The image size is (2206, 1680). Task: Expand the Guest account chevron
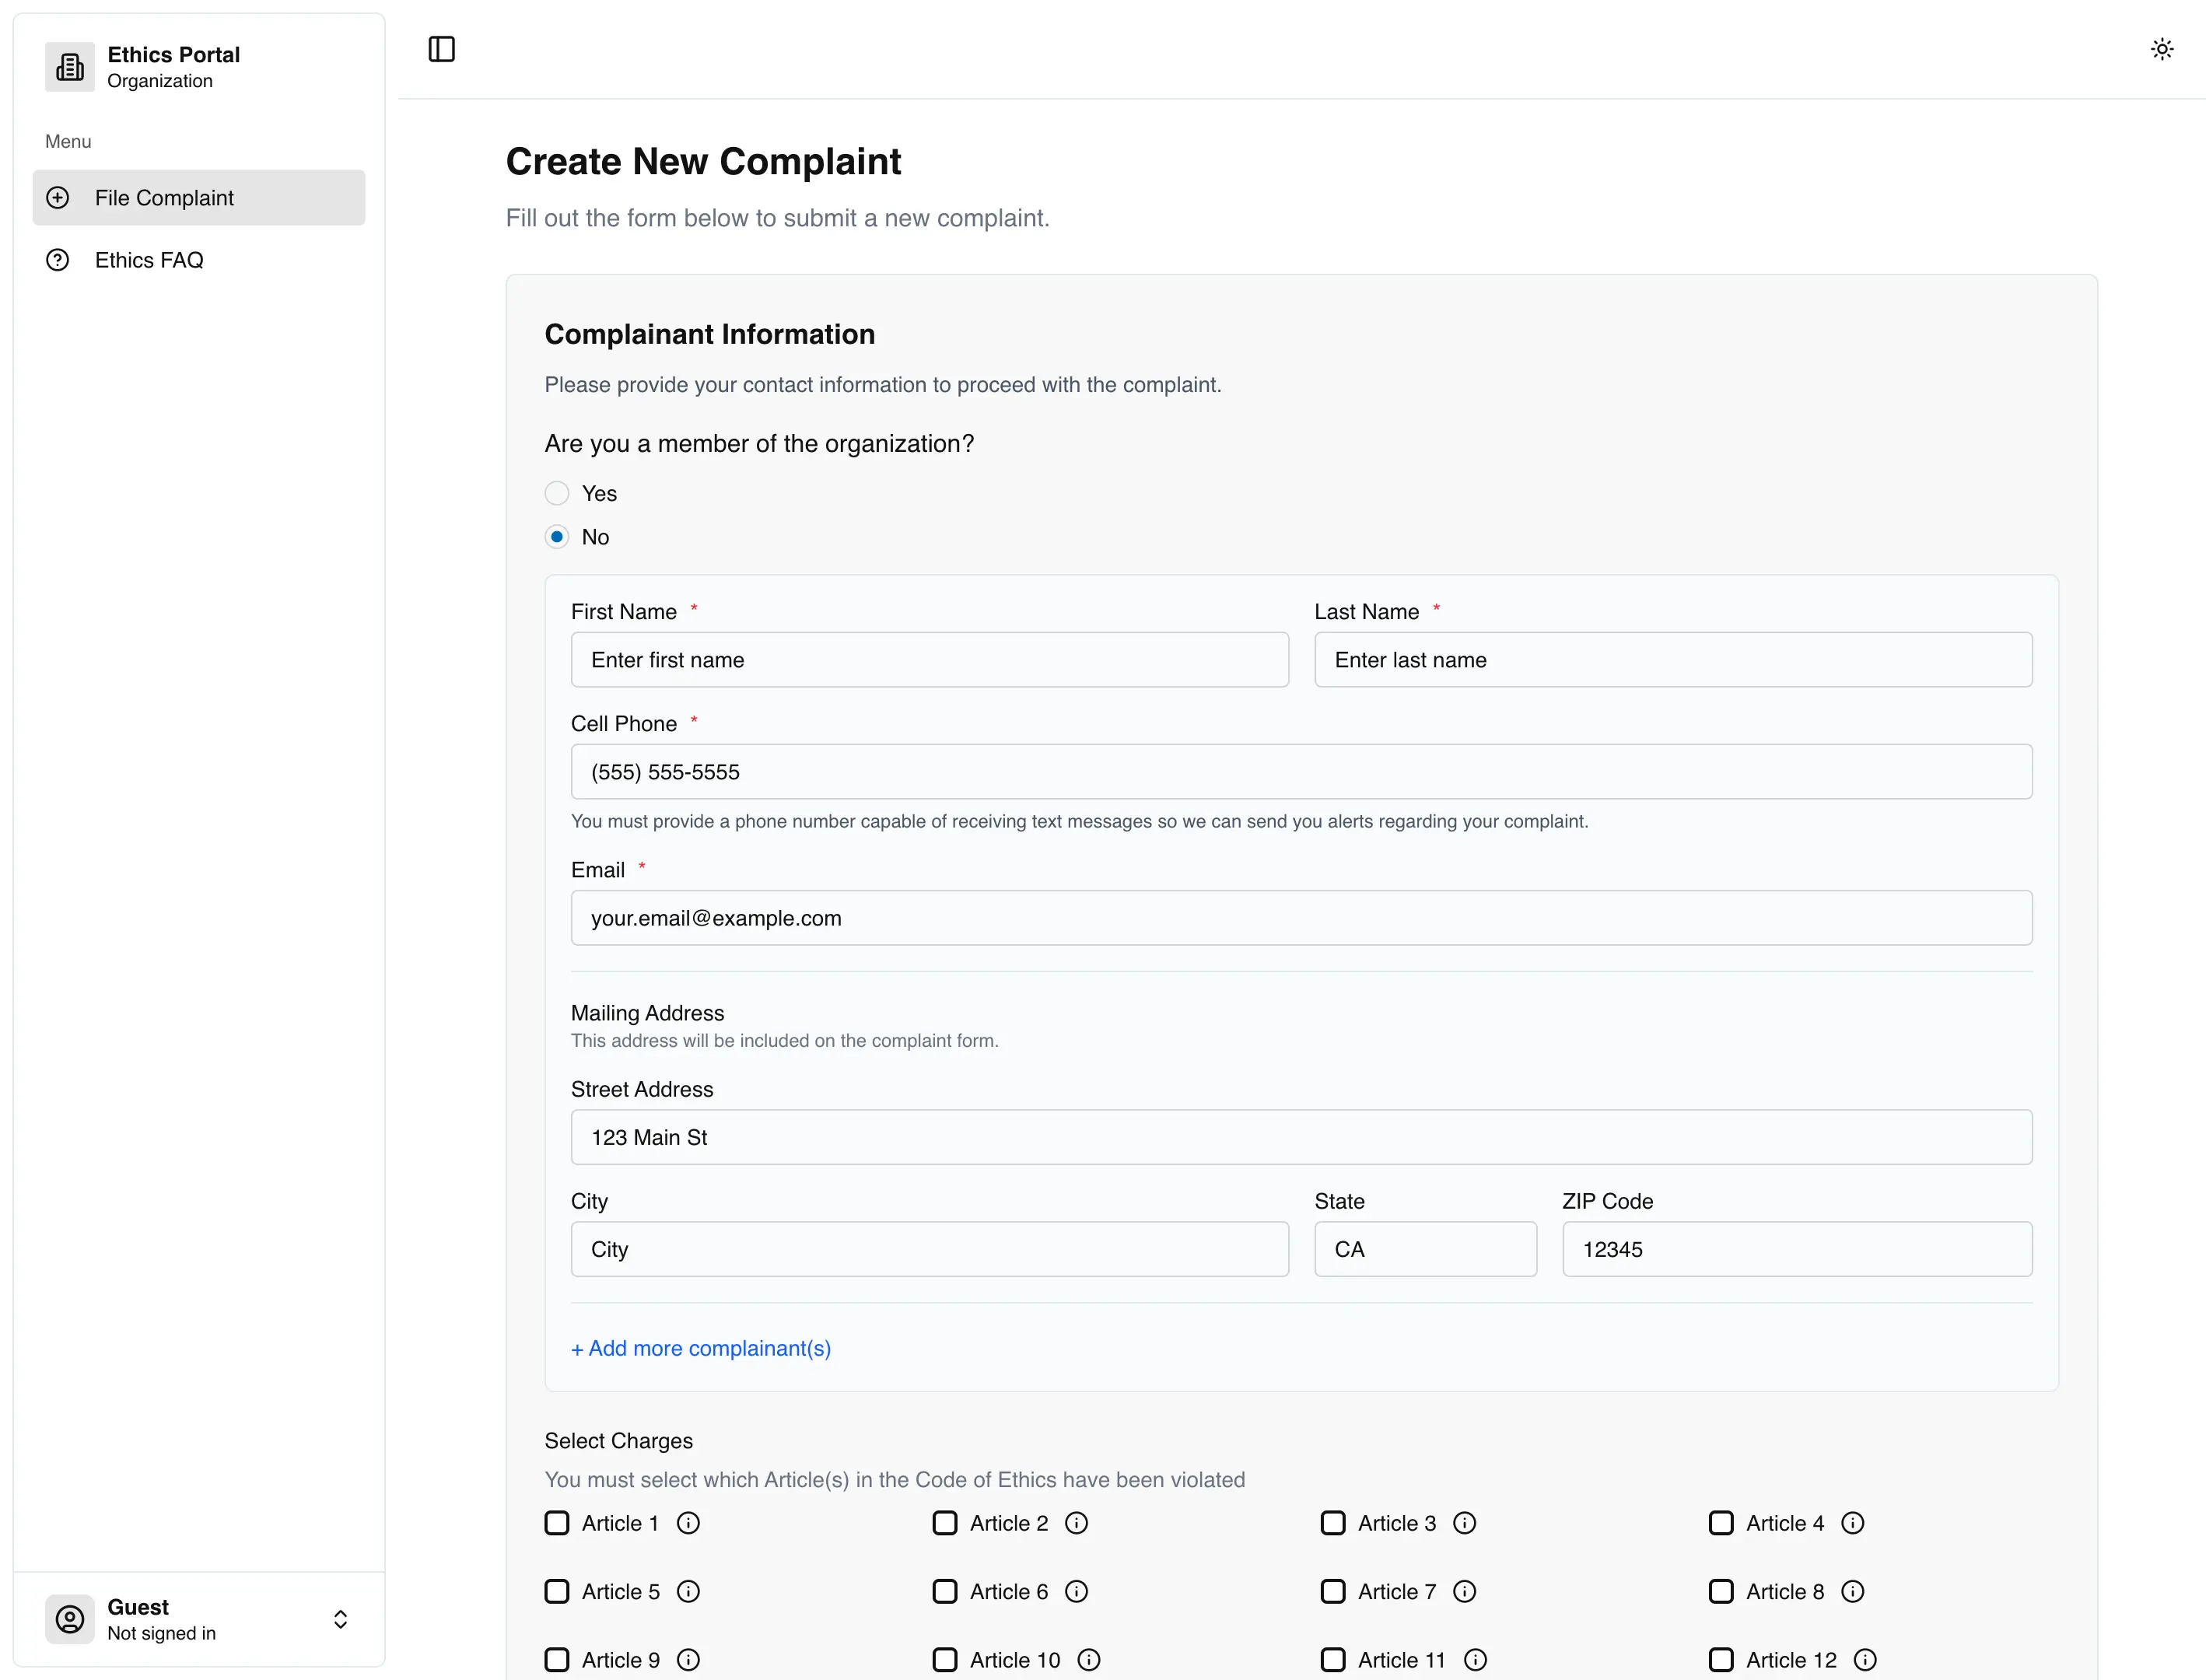[x=341, y=1619]
